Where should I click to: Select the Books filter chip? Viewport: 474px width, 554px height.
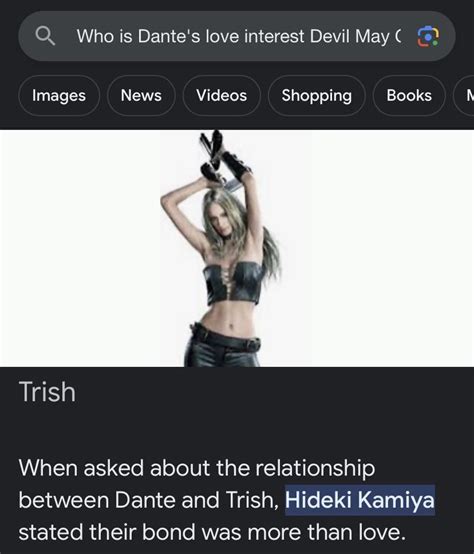point(409,95)
